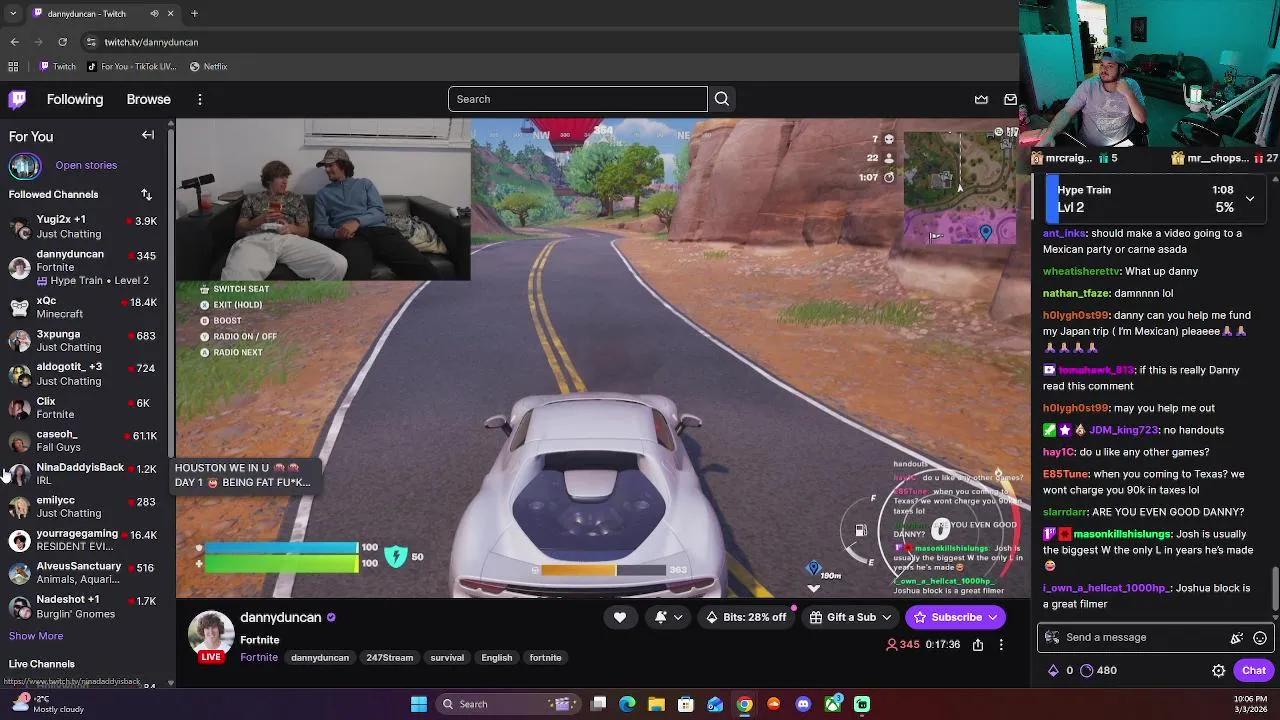1280x720 pixels.
Task: Open the Microsoft Store taskbar icon
Action: point(686,704)
